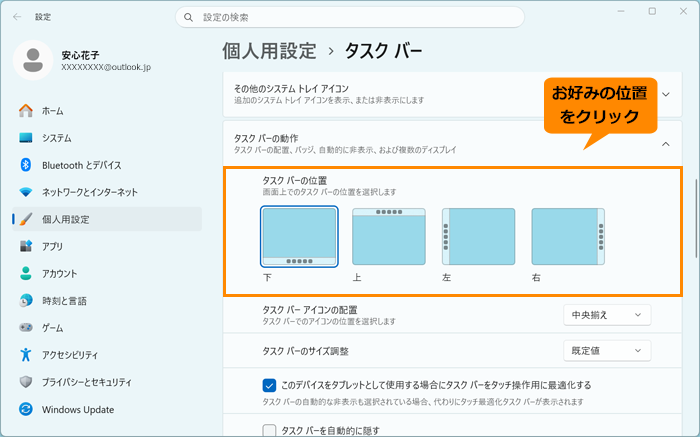Click 安心花子 account name
700x437 pixels.
click(x=80, y=55)
